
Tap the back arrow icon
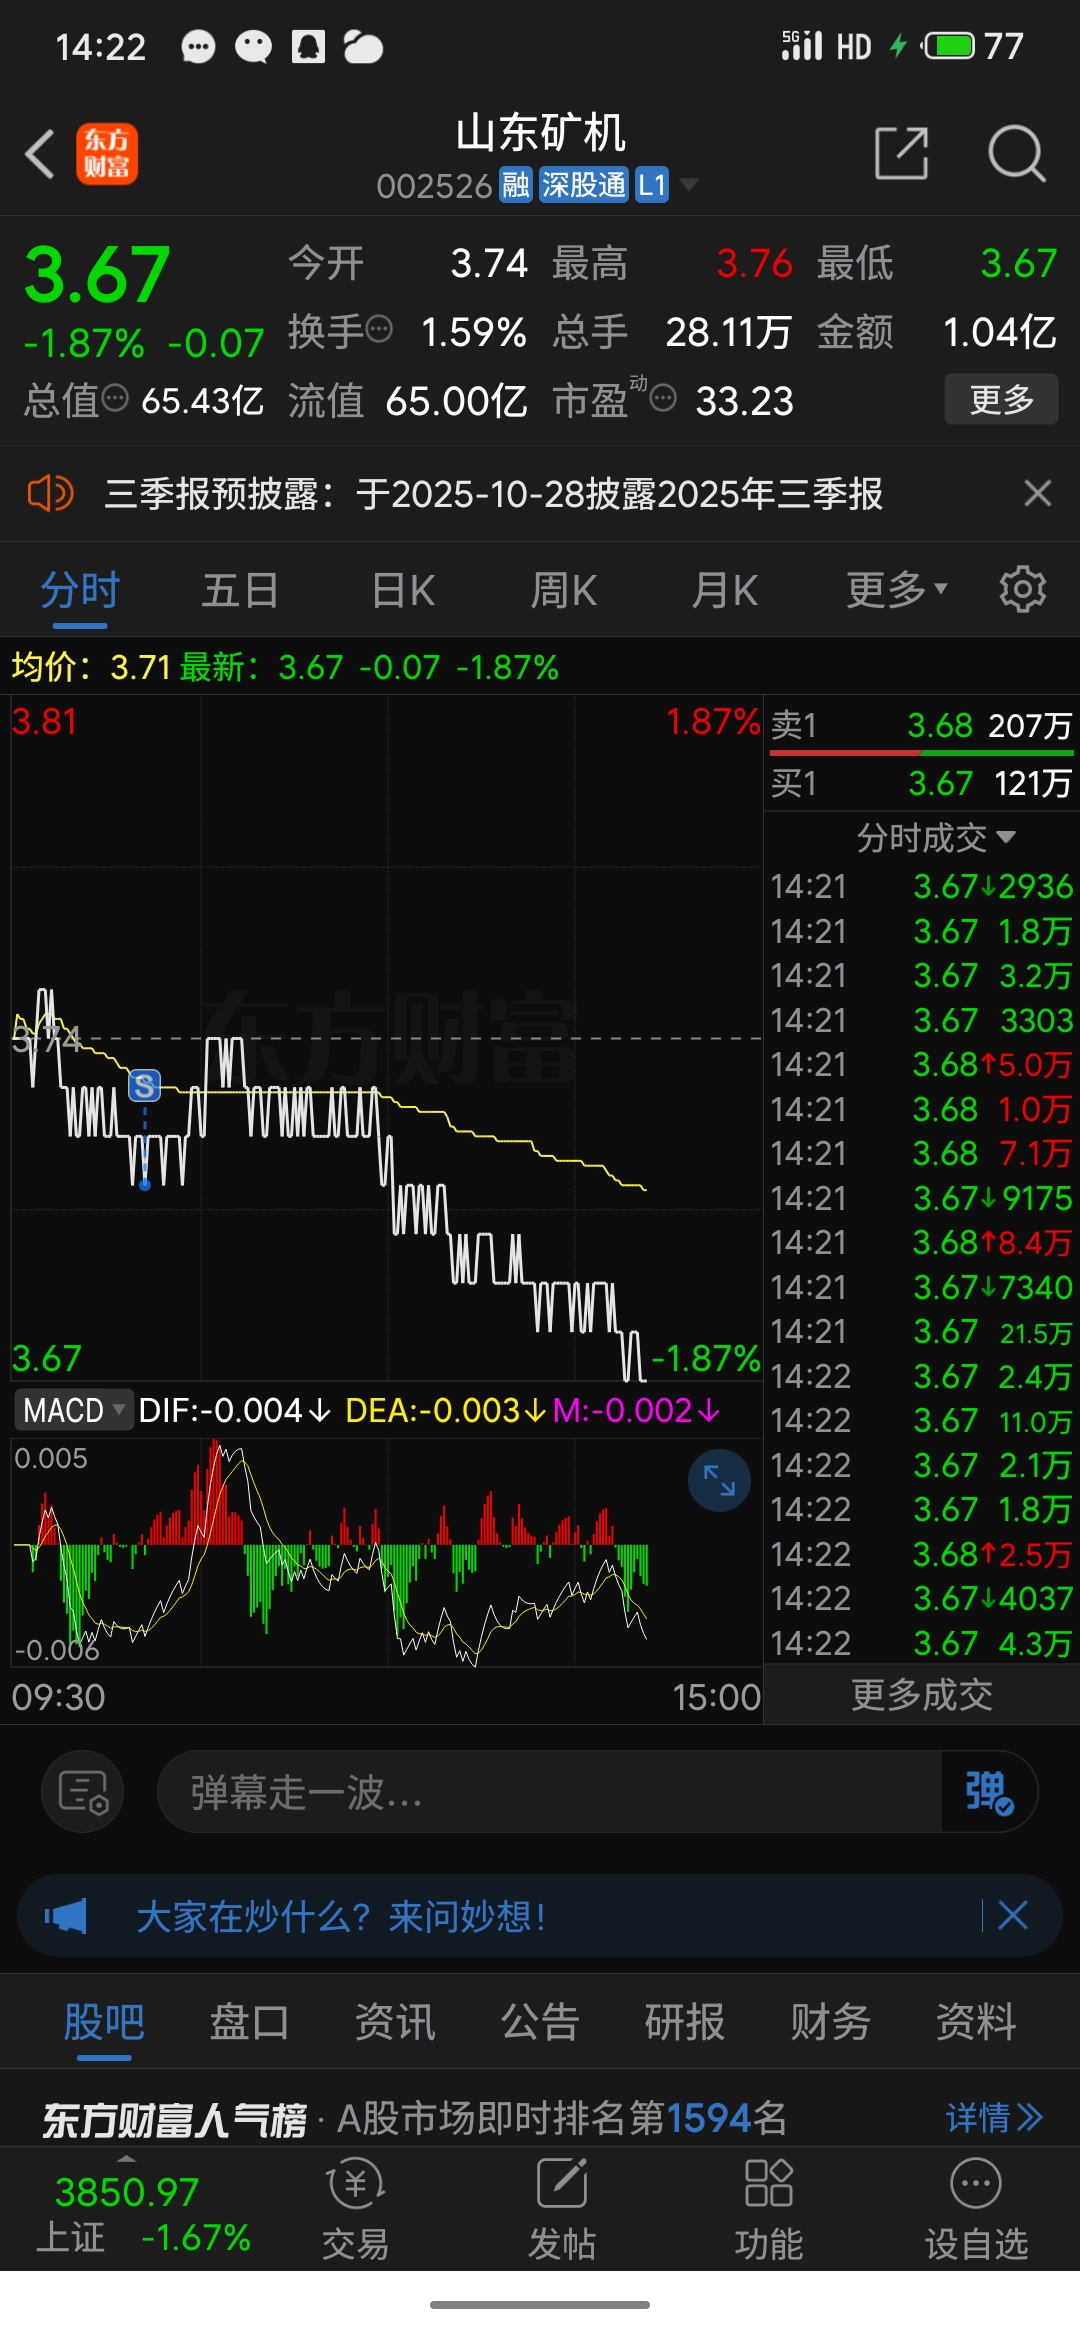(40, 155)
